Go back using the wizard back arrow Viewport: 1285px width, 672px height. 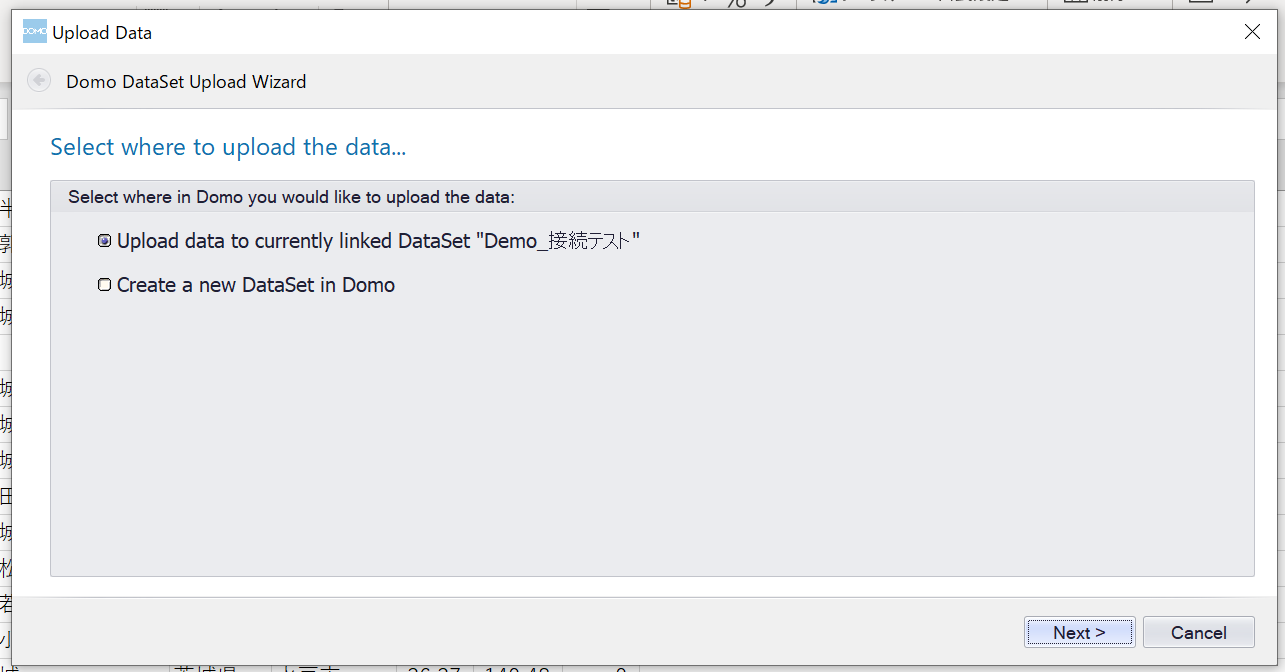coord(39,81)
